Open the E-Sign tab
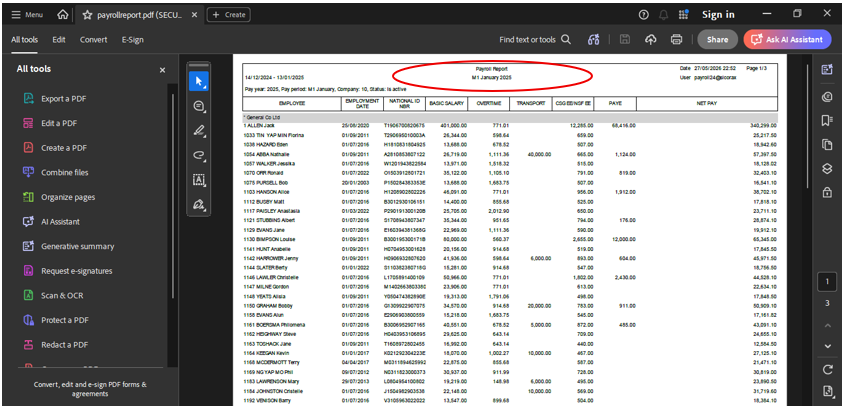Screen dimensions: 844x407 coord(132,40)
